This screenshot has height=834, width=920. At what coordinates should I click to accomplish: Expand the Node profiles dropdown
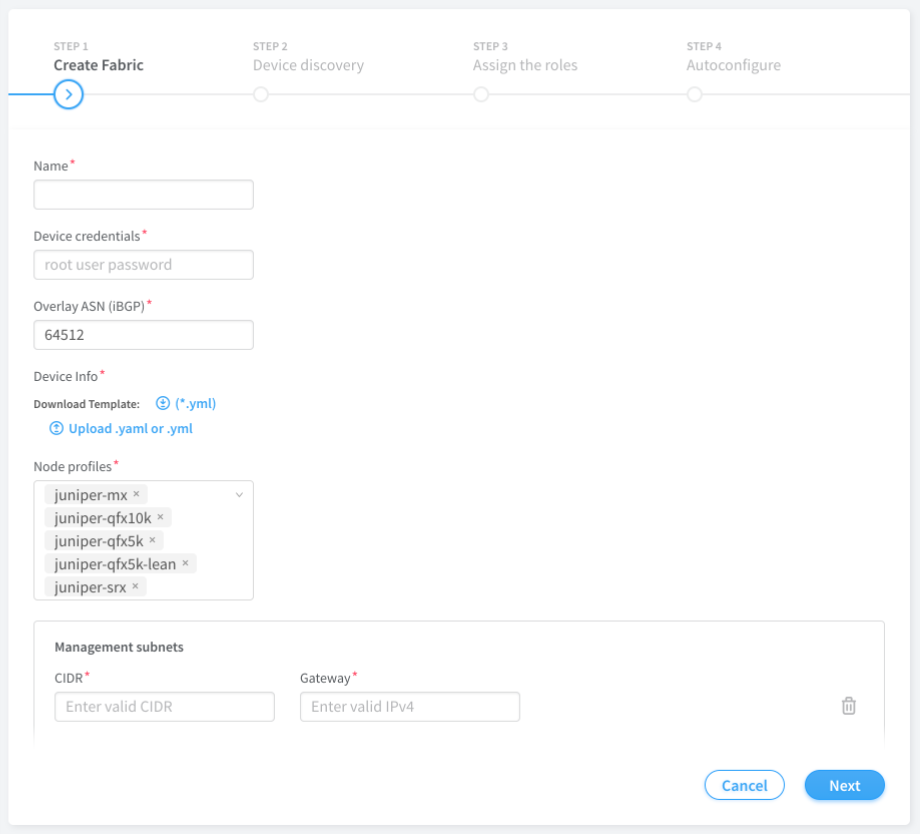(x=239, y=495)
